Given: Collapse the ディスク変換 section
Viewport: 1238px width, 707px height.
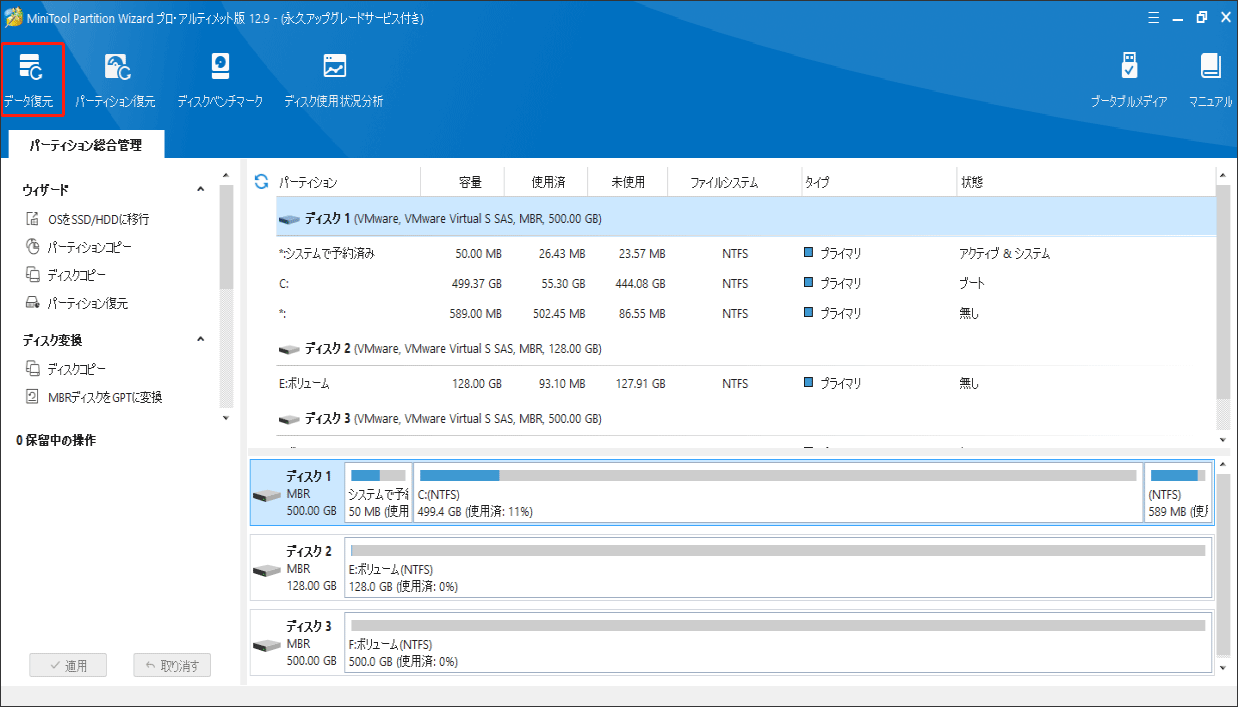Looking at the screenshot, I should tap(200, 340).
